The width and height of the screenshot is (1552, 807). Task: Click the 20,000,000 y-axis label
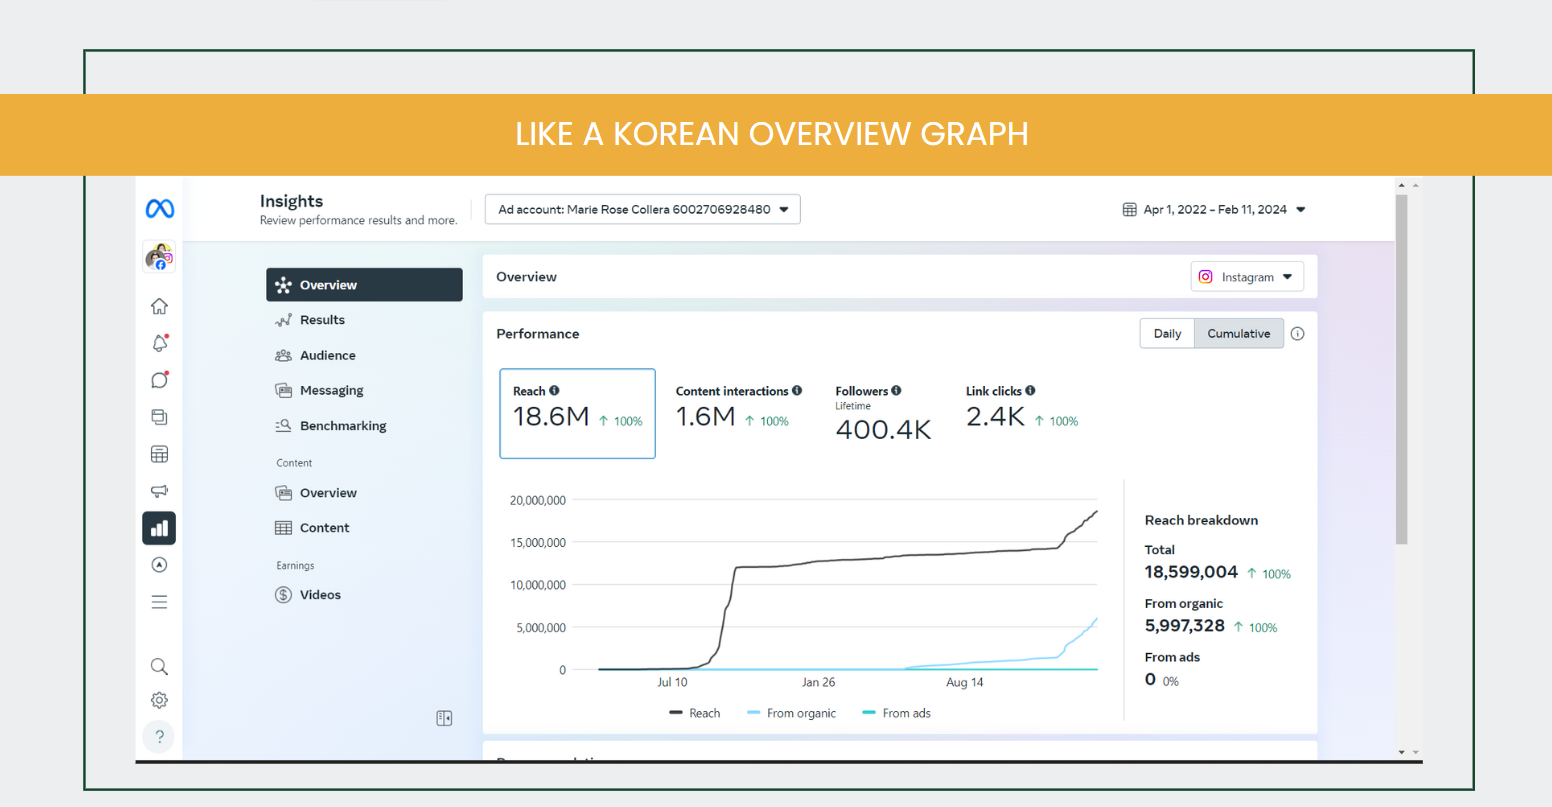click(538, 500)
